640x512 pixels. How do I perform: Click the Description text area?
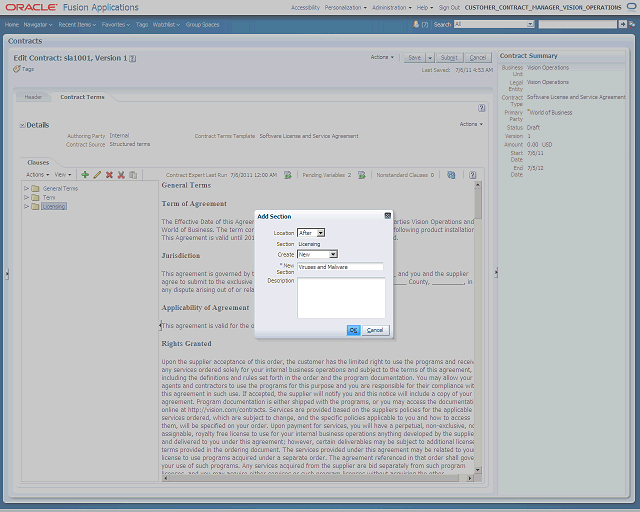341,298
